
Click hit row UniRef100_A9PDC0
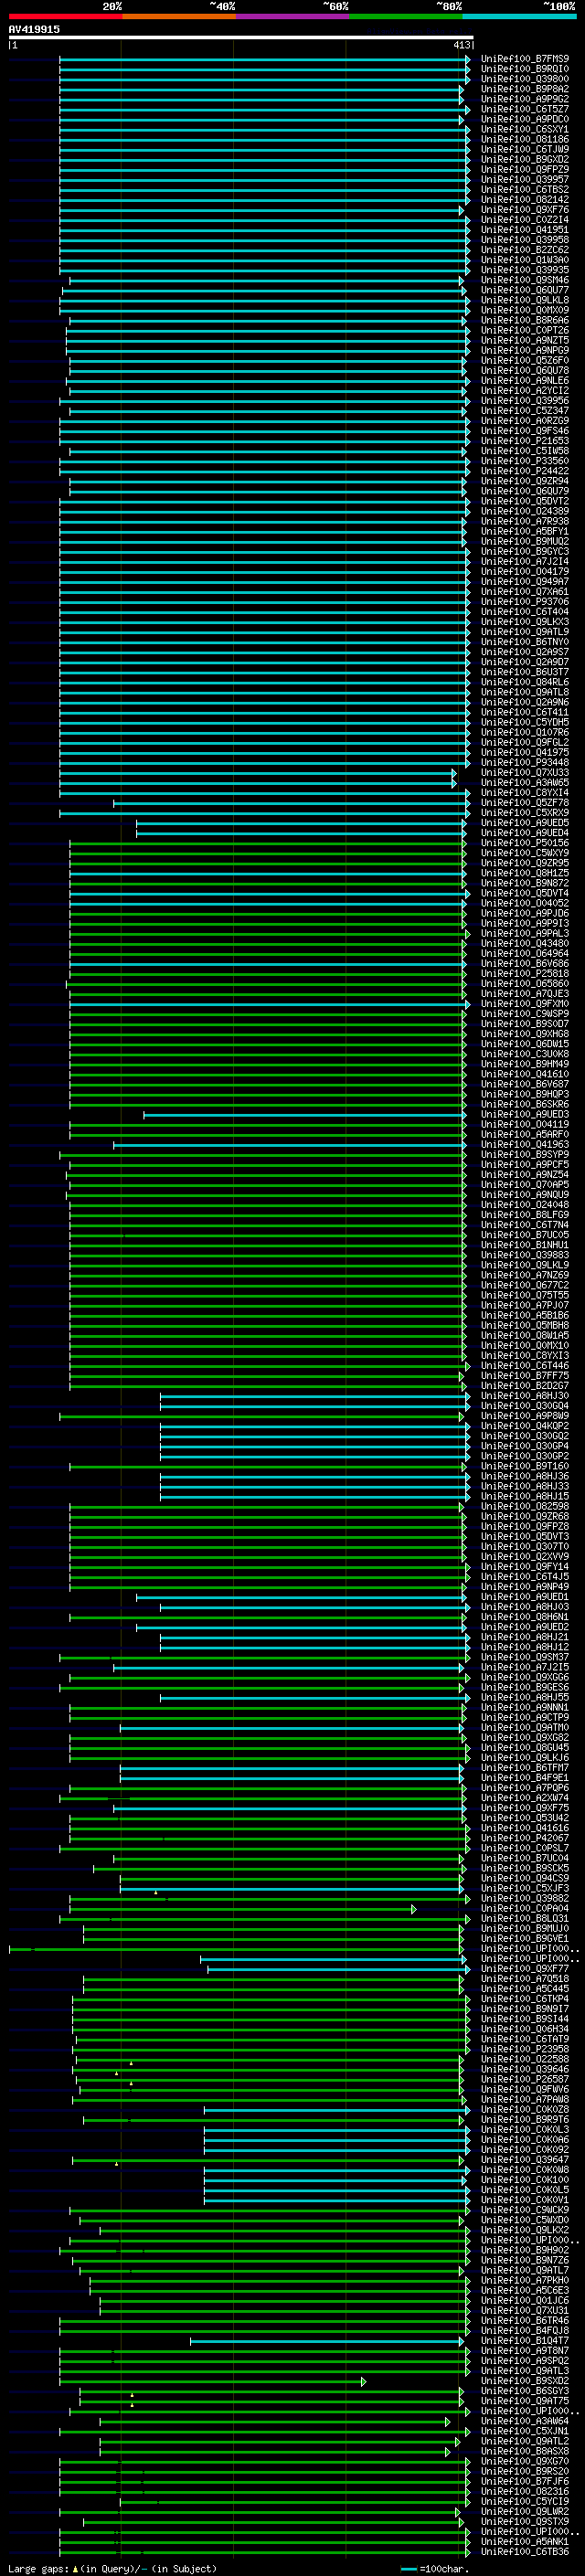(525, 119)
